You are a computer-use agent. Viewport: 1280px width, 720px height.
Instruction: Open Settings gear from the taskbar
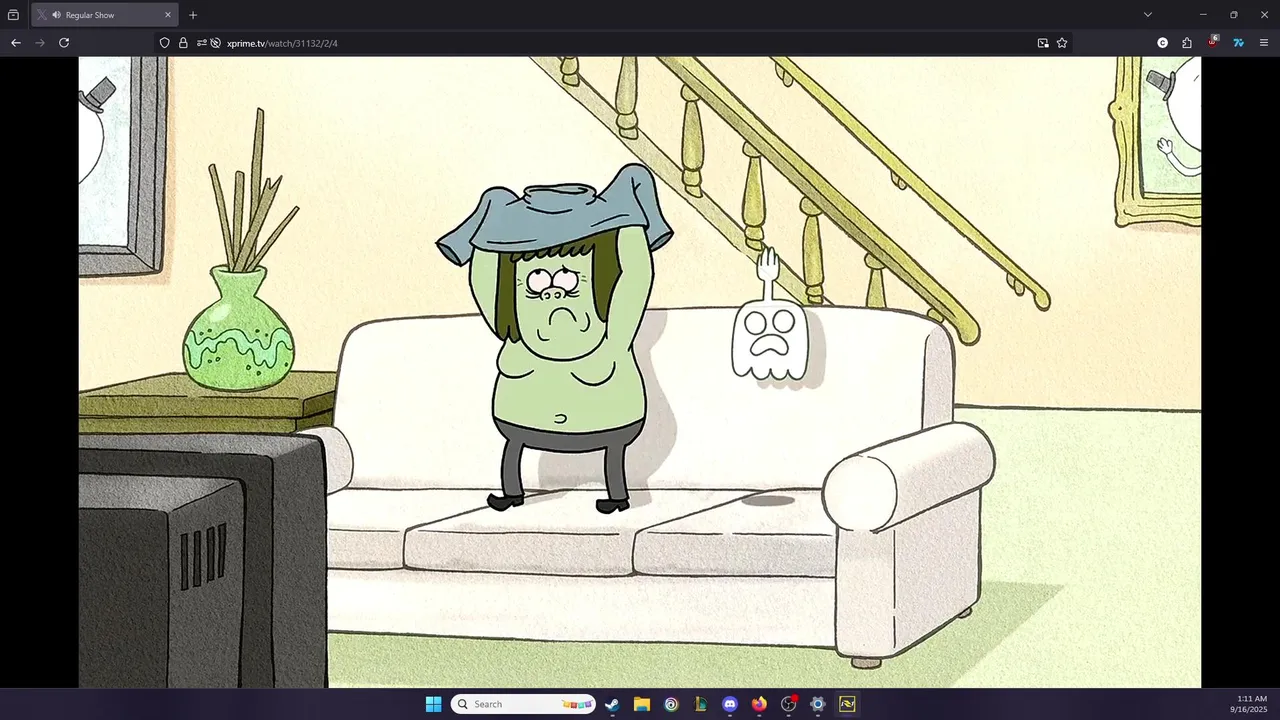818,704
